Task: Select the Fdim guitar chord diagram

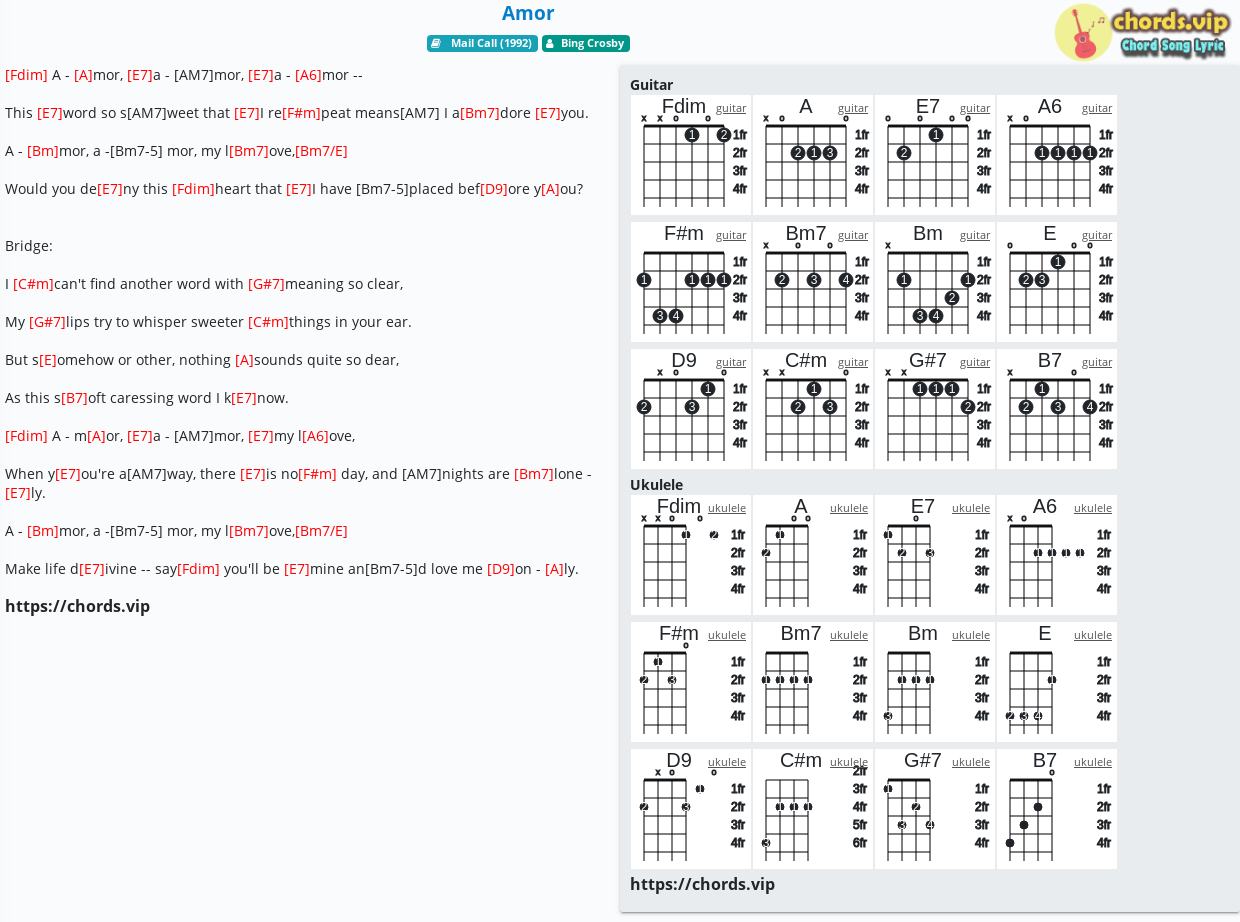Action: click(x=691, y=155)
